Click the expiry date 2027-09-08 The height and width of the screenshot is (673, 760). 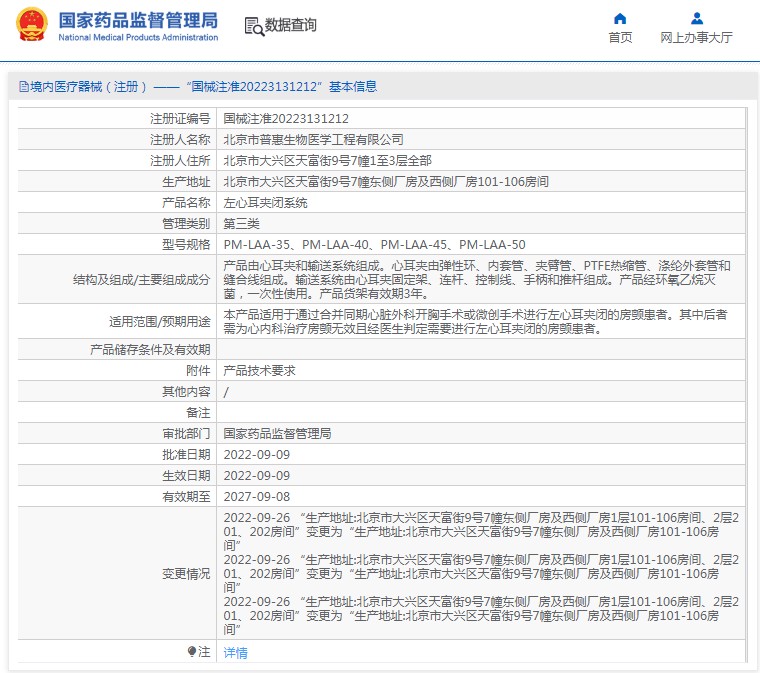pyautogui.click(x=256, y=497)
